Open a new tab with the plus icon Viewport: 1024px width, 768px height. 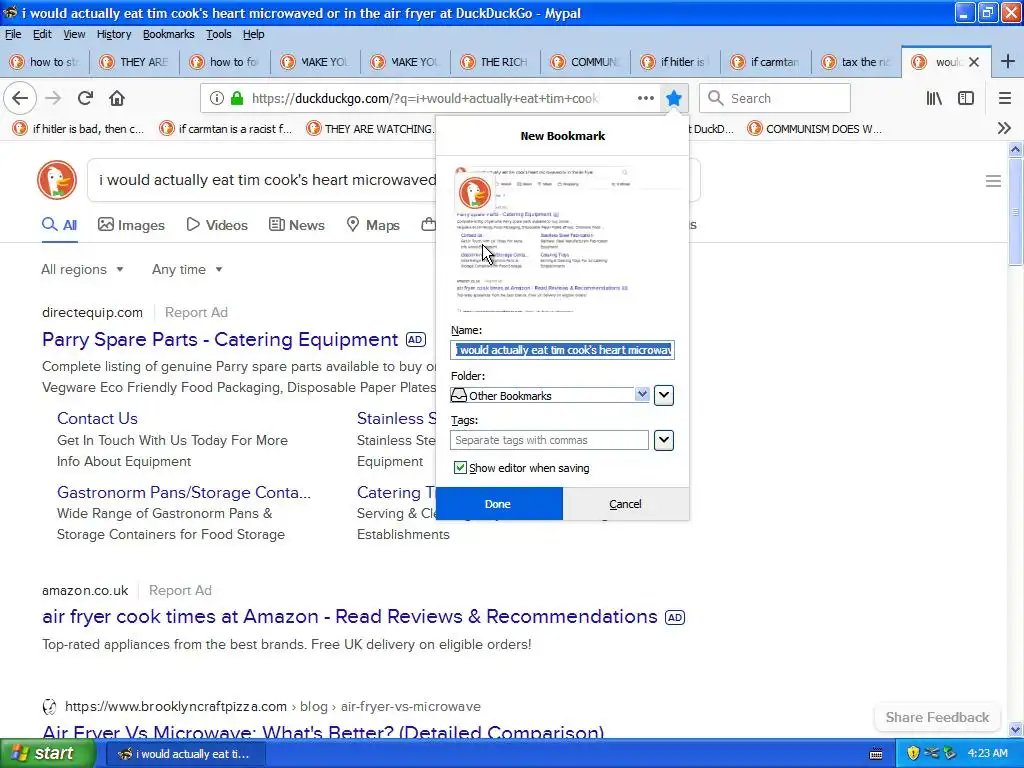click(1008, 61)
